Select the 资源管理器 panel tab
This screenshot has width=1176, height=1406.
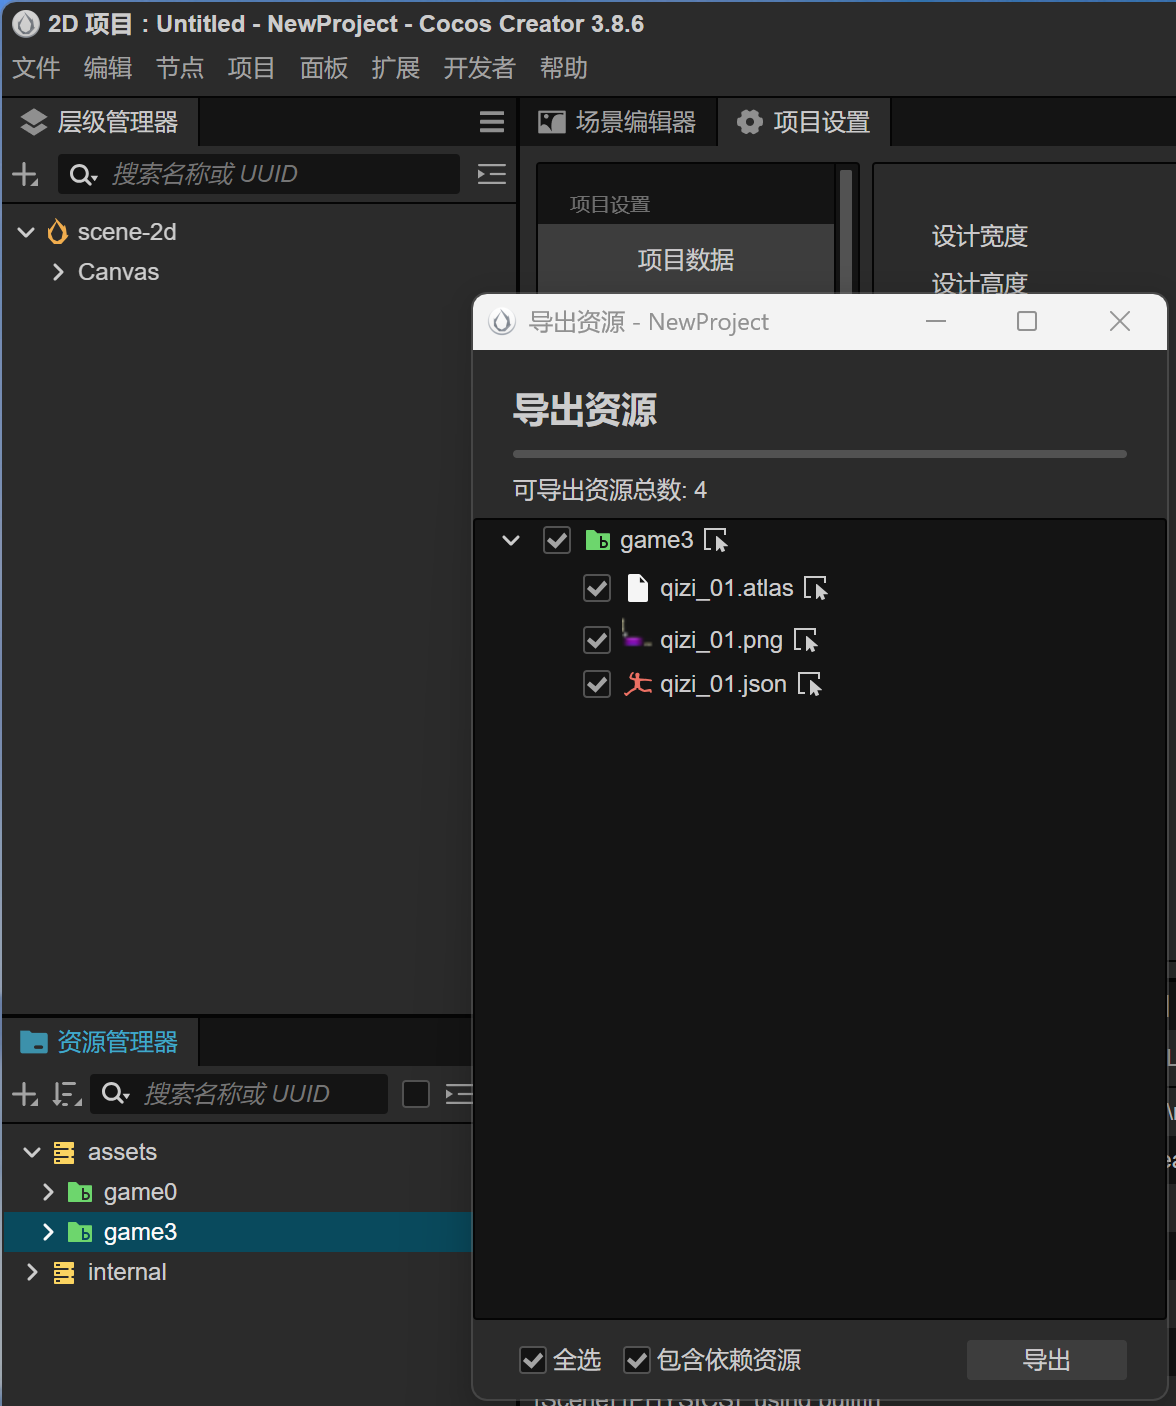(x=100, y=1042)
